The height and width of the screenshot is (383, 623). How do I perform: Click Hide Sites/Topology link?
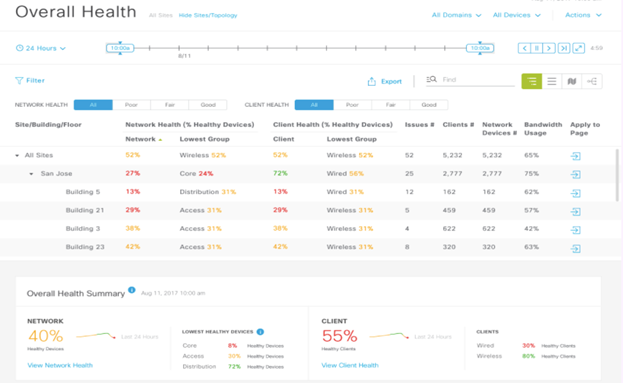tap(208, 15)
